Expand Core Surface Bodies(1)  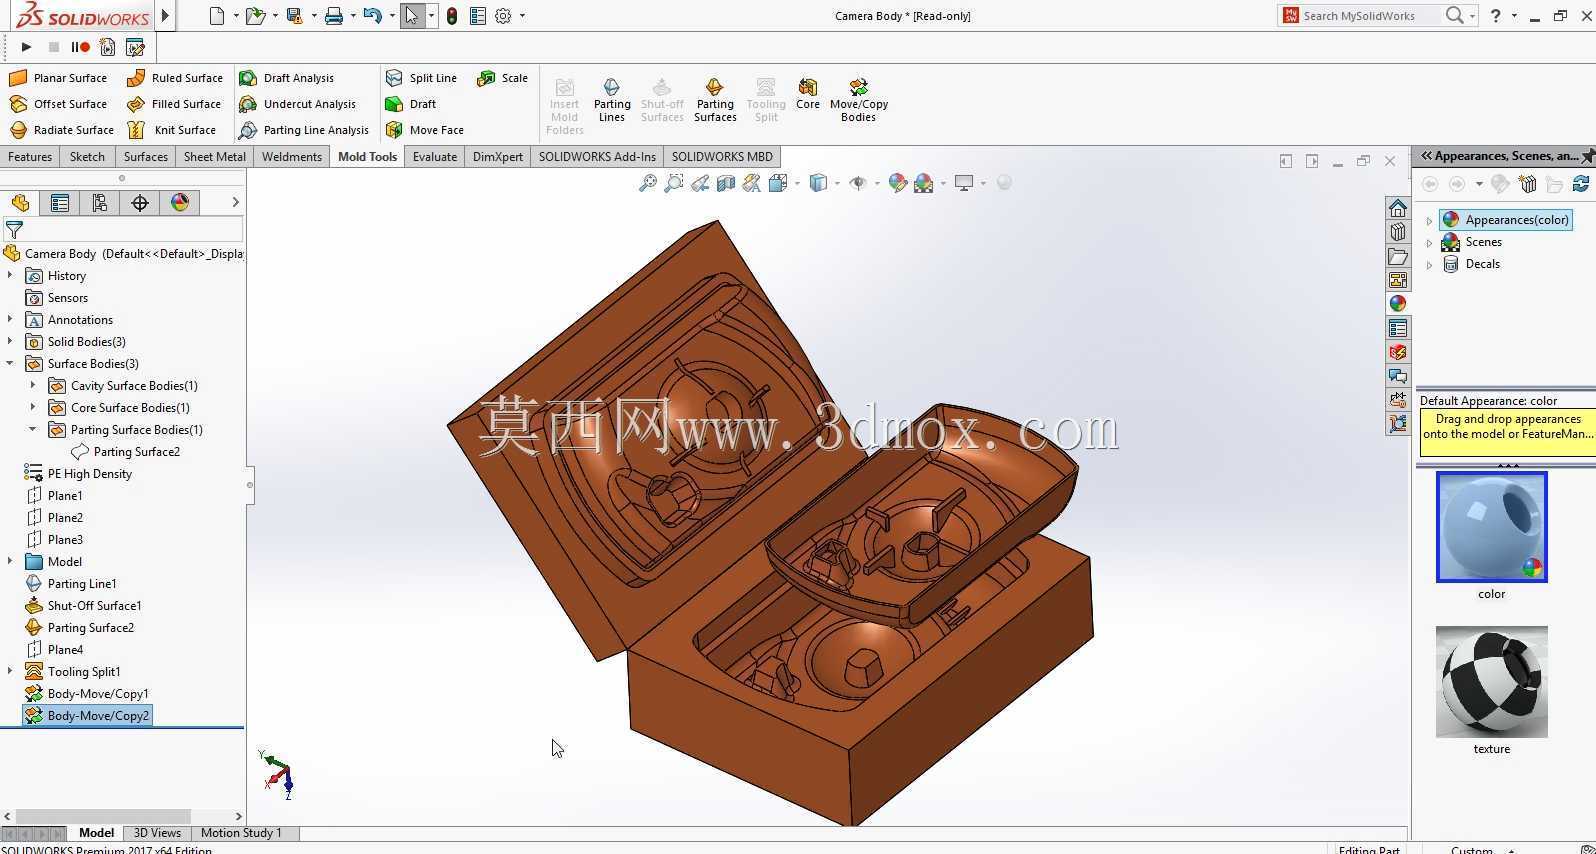[33, 408]
